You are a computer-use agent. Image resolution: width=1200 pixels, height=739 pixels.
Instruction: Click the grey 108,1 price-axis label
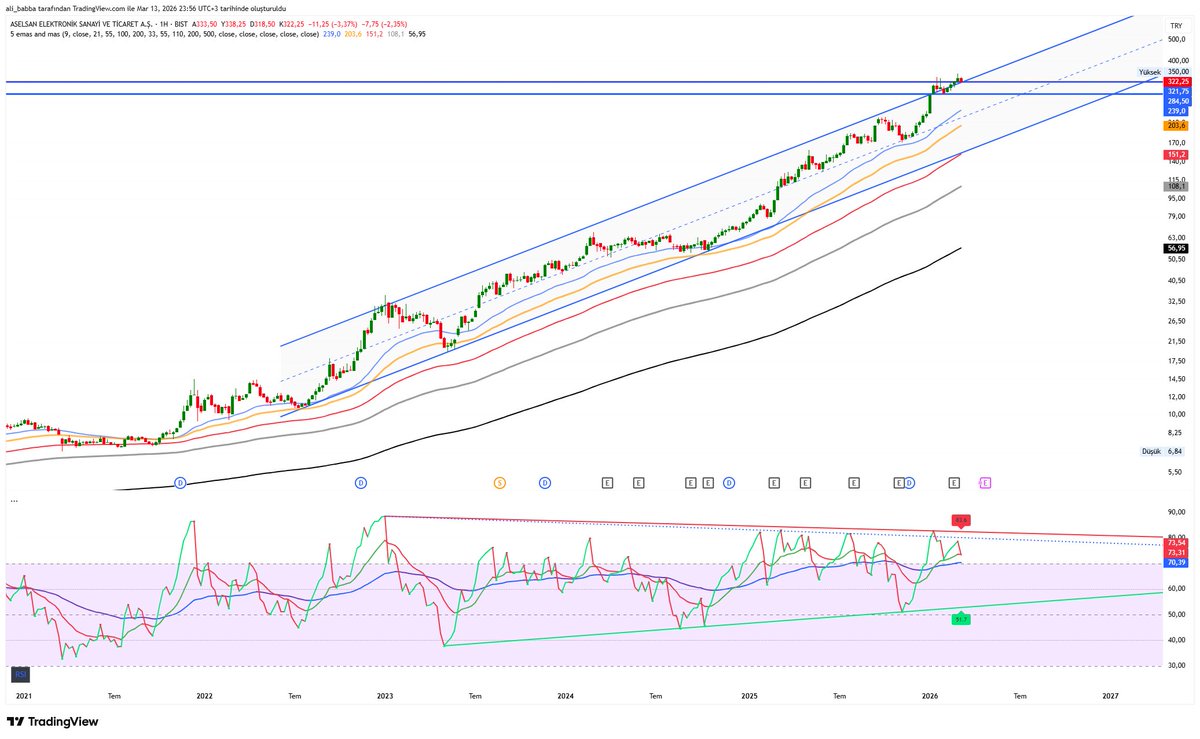pos(1176,187)
